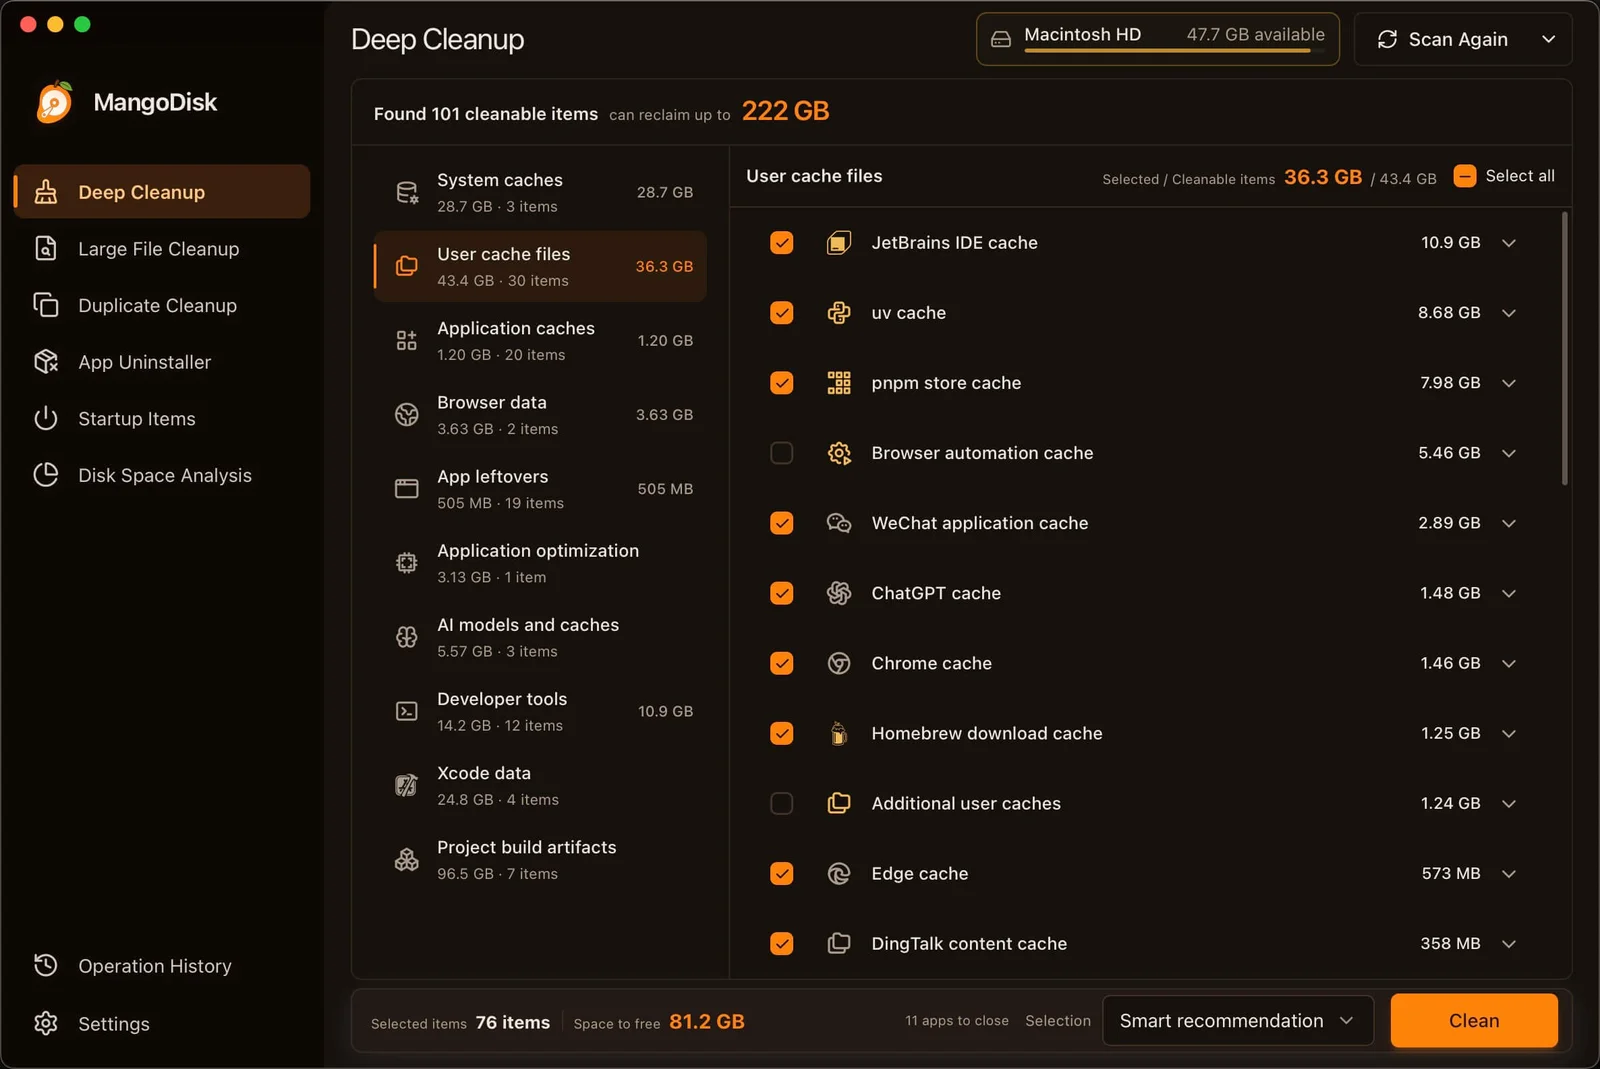Click the App leftovers window icon

coord(406,488)
